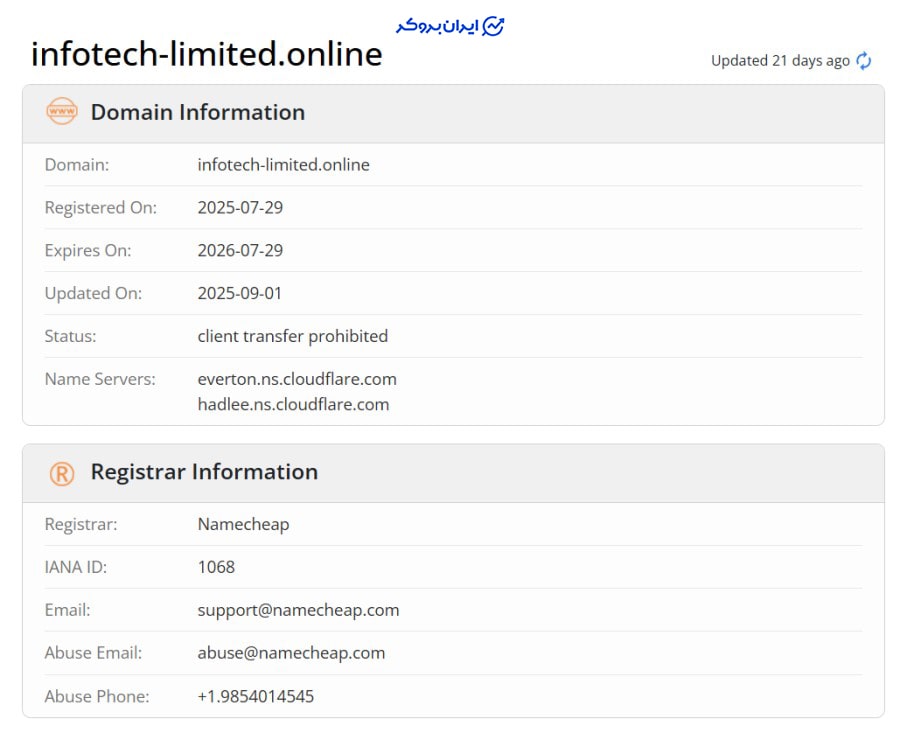This screenshot has height=733, width=900.
Task: Click the IANA ID value 1068
Action: click(x=216, y=567)
